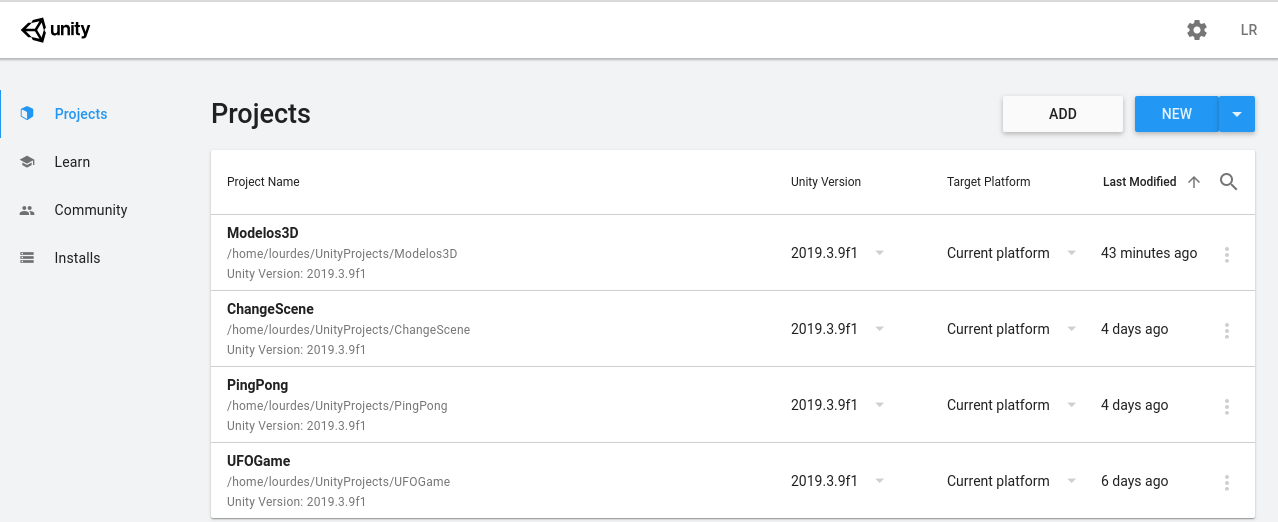Toggle sort direction arrow beside Last Modified

(1193, 182)
